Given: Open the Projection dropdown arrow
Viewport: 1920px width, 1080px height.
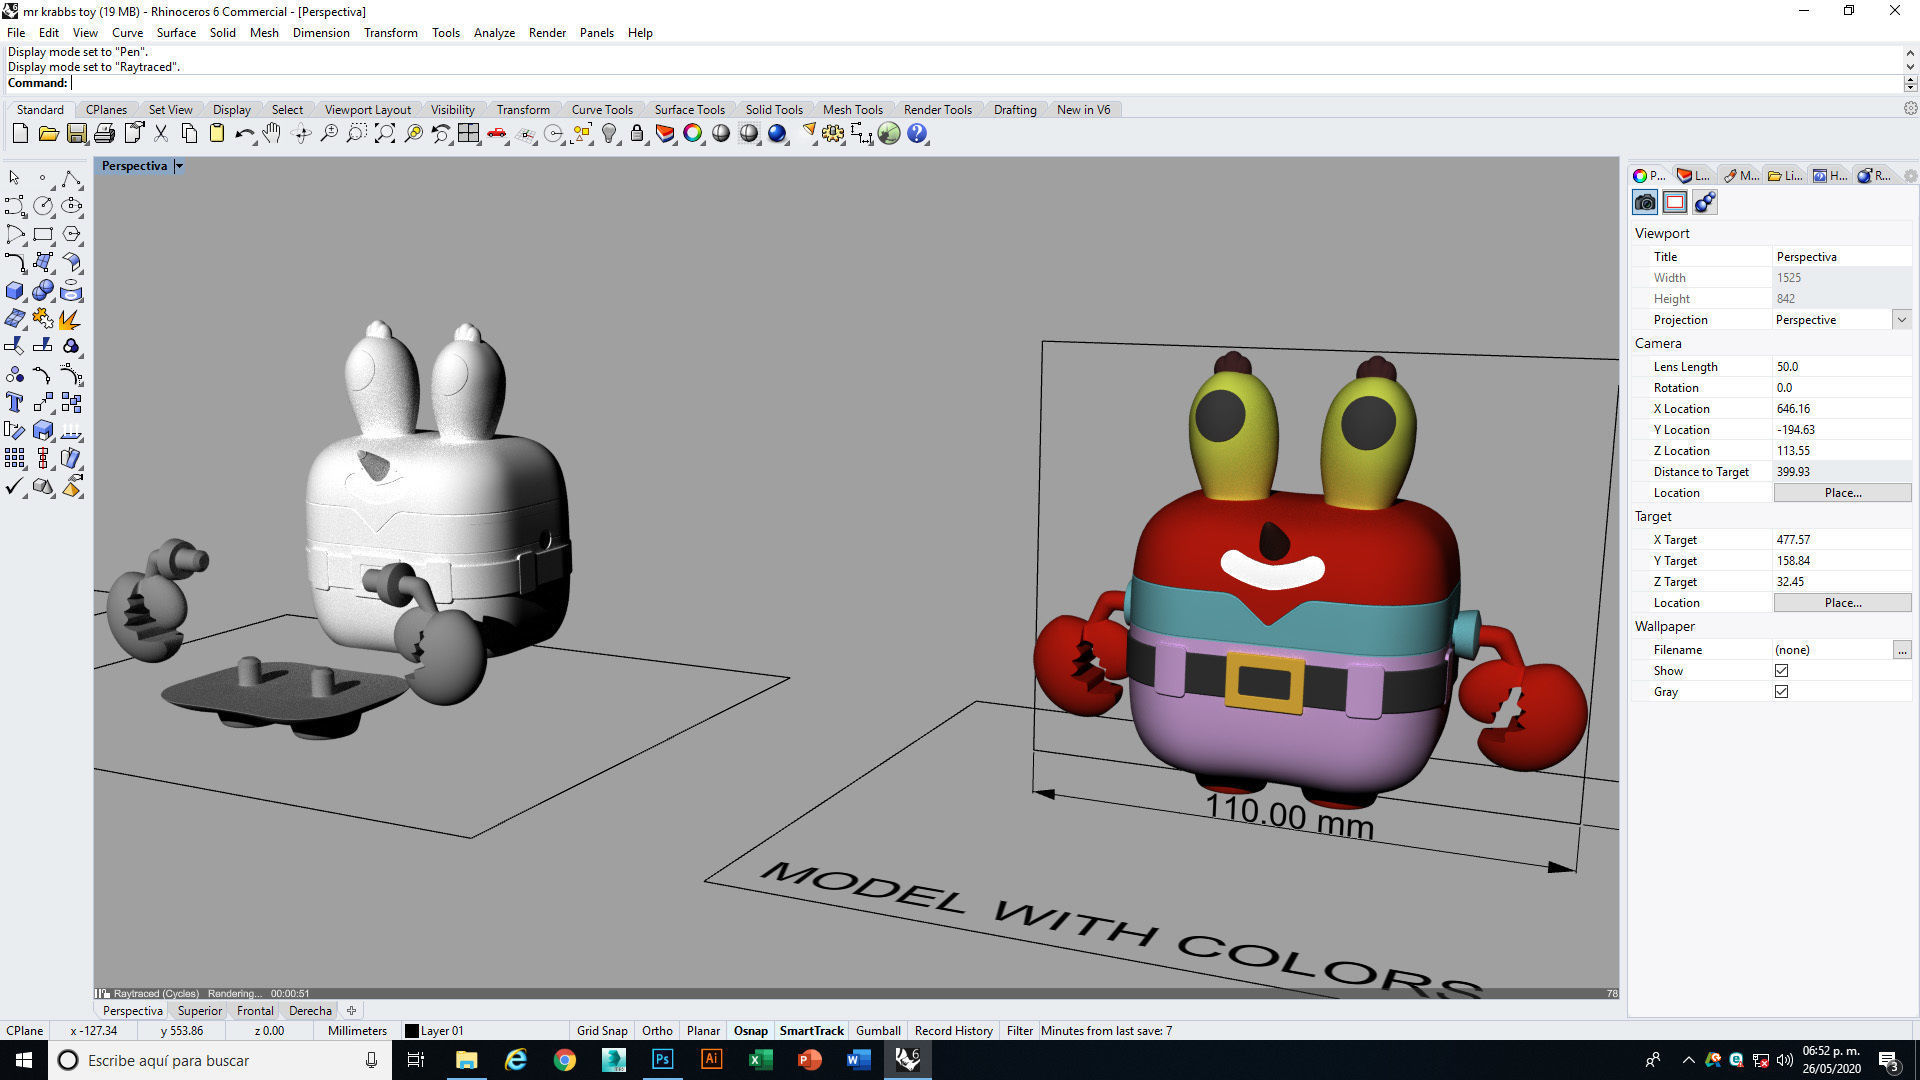Looking at the screenshot, I should tap(1901, 320).
